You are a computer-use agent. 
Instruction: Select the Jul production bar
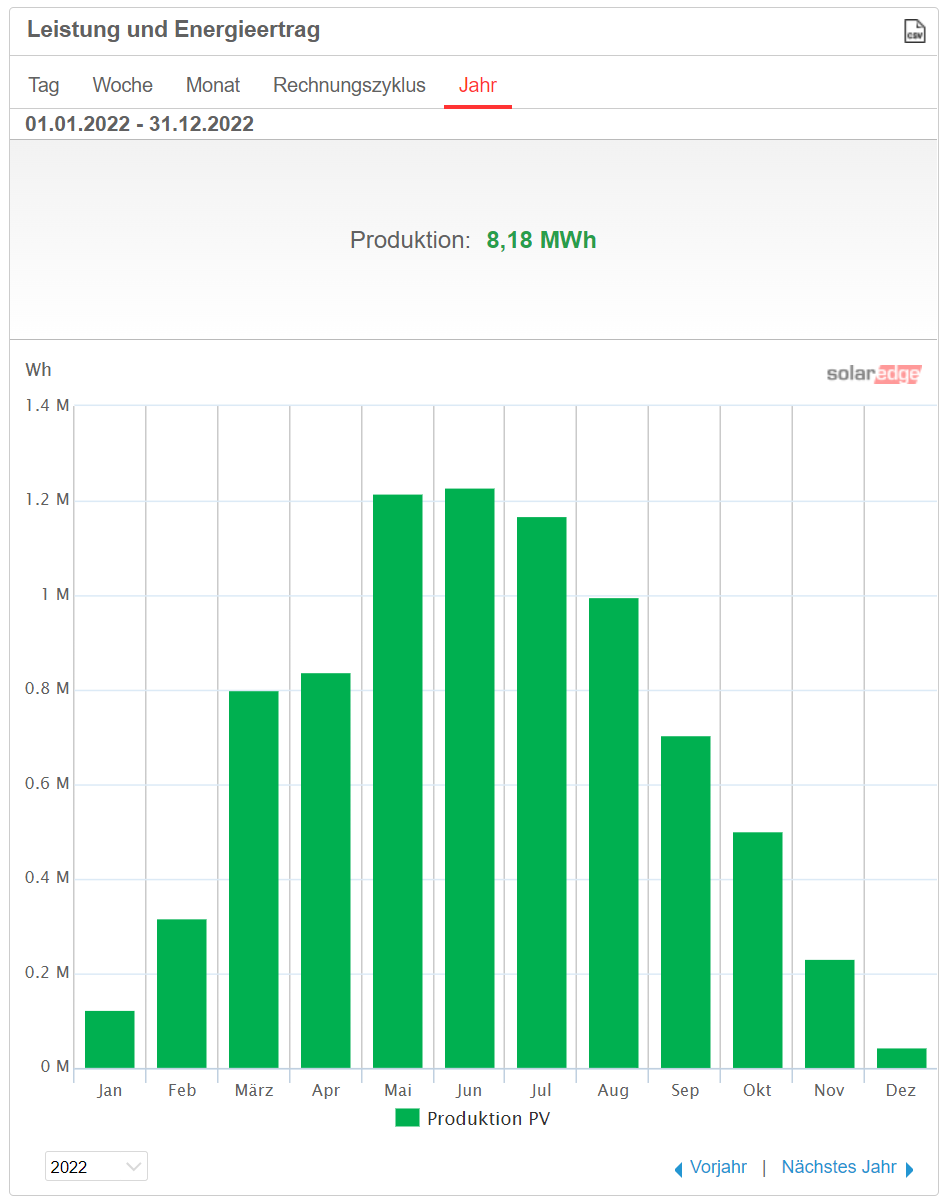coord(542,792)
